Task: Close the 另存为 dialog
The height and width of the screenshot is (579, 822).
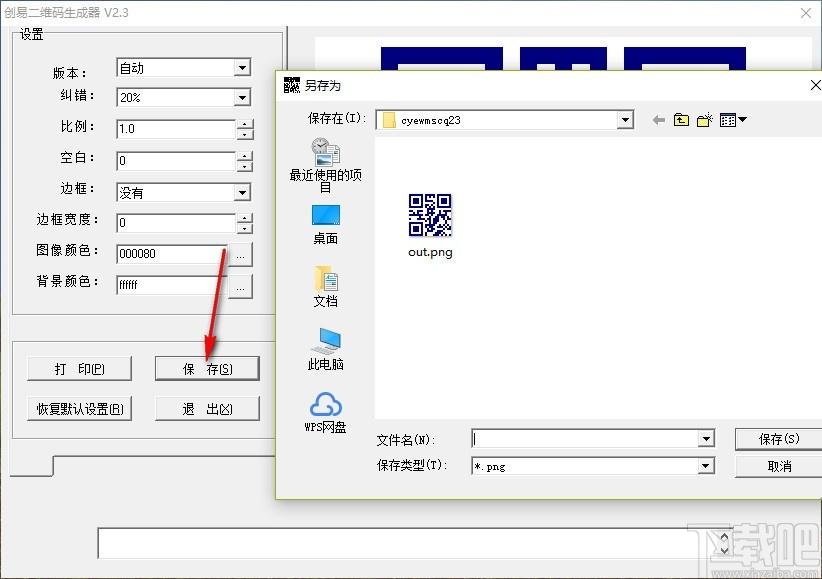Action: point(815,85)
